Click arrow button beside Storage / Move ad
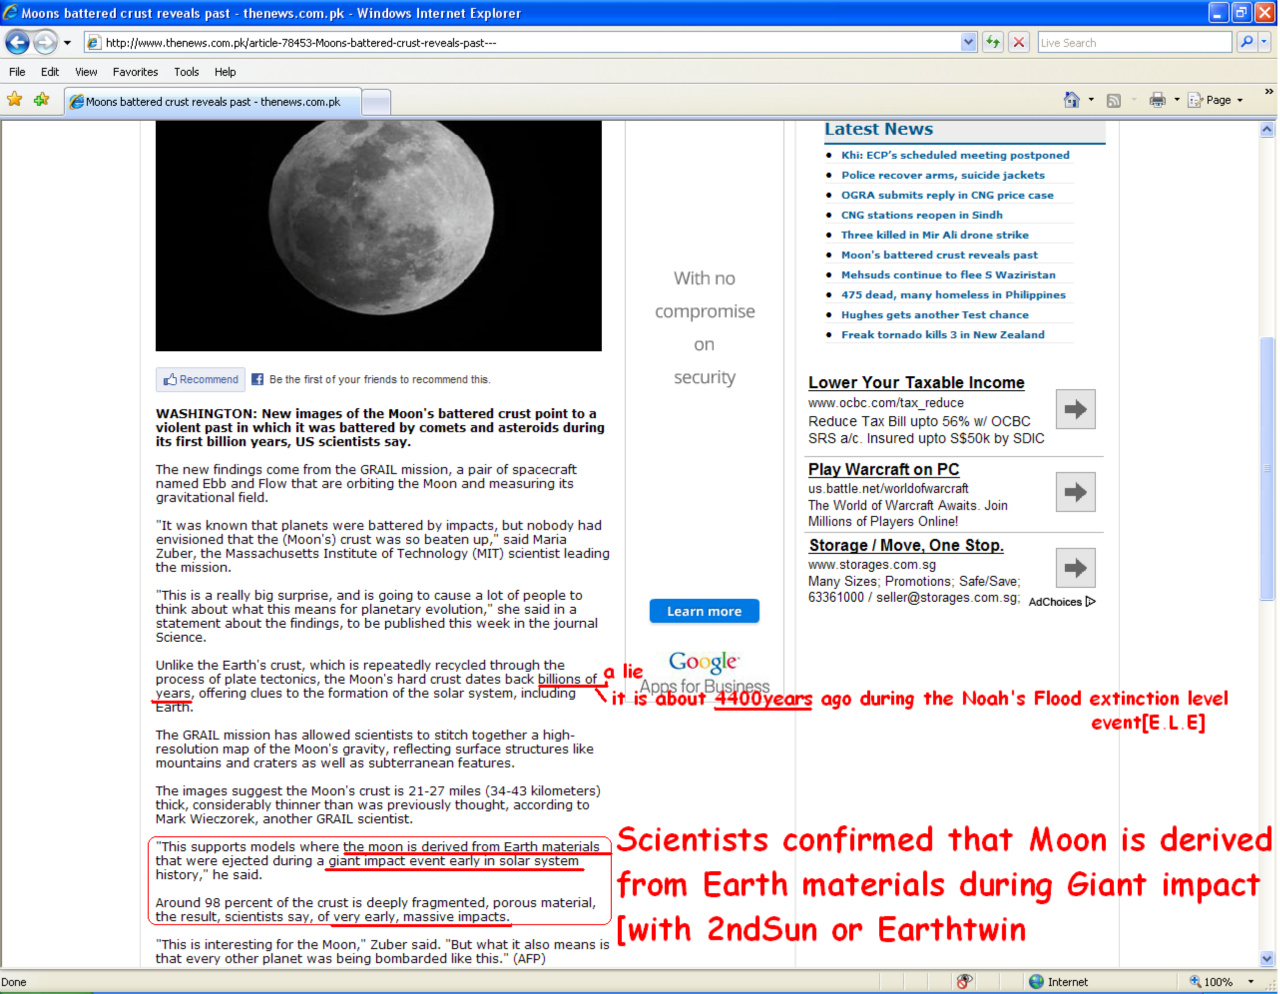The height and width of the screenshot is (994, 1280). (x=1075, y=568)
